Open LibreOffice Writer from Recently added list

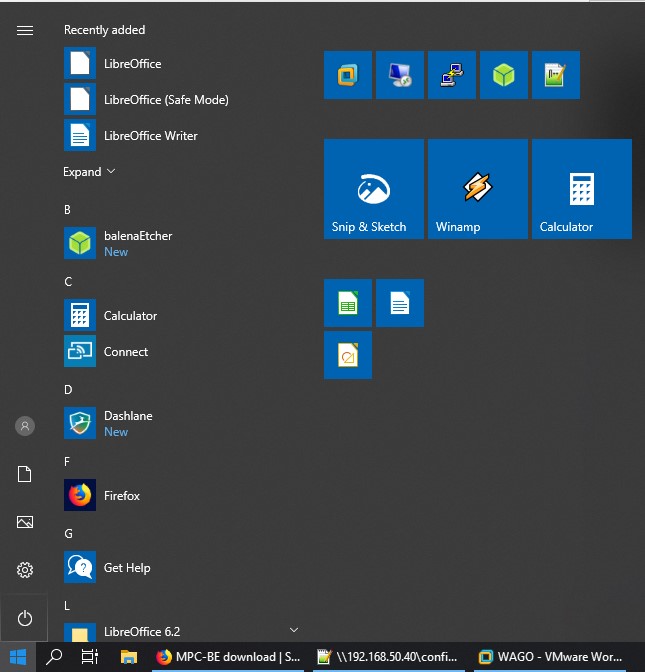pyautogui.click(x=180, y=135)
